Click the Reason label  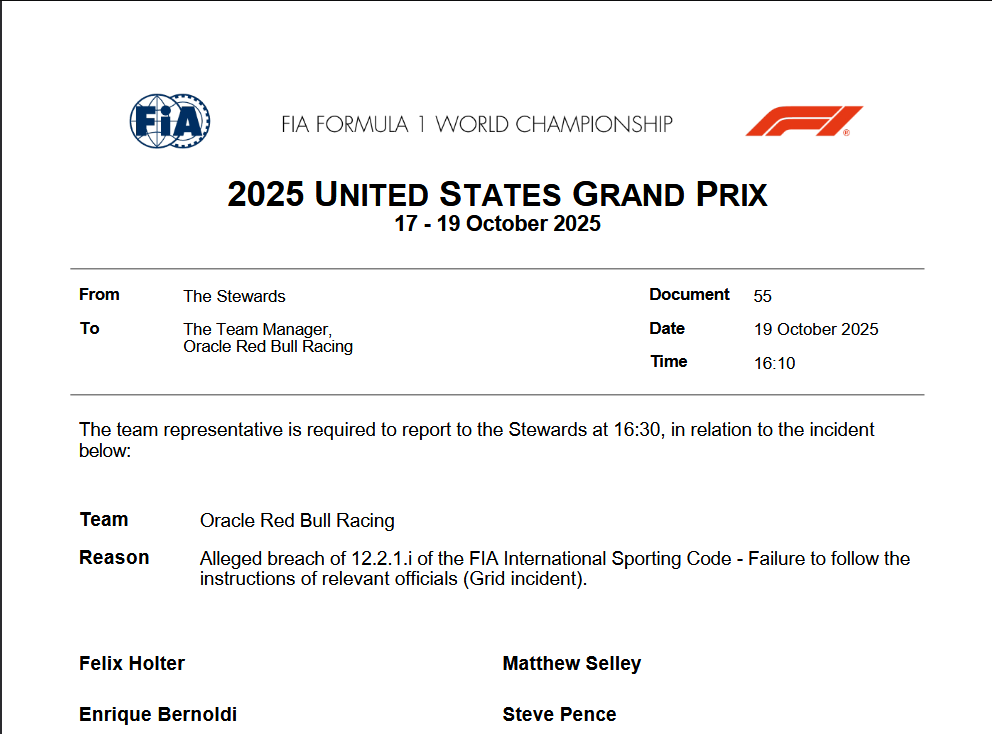click(x=114, y=557)
